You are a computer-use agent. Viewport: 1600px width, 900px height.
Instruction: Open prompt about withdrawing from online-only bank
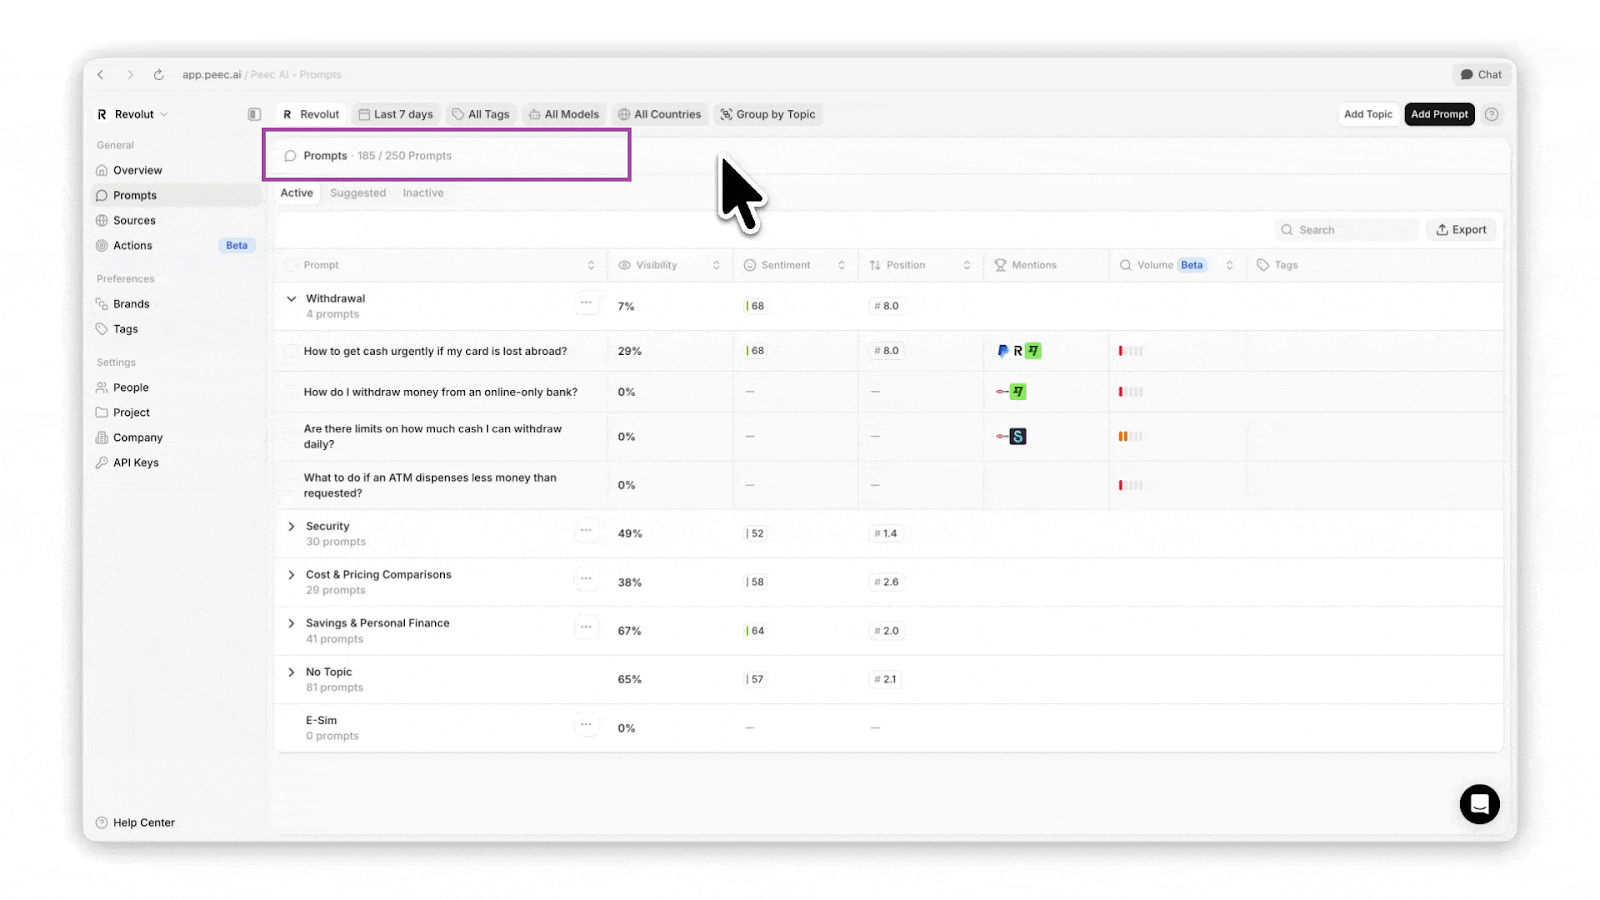[440, 393]
